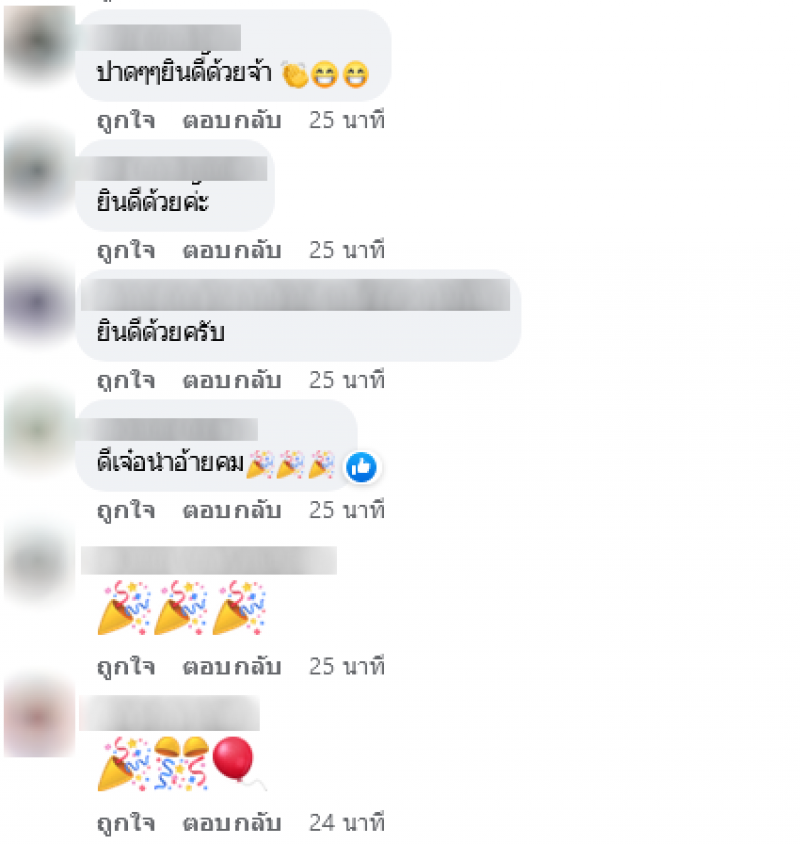Screen dimensions: 800x844
Task: Click the clapping hands emoji
Action: tap(294, 74)
